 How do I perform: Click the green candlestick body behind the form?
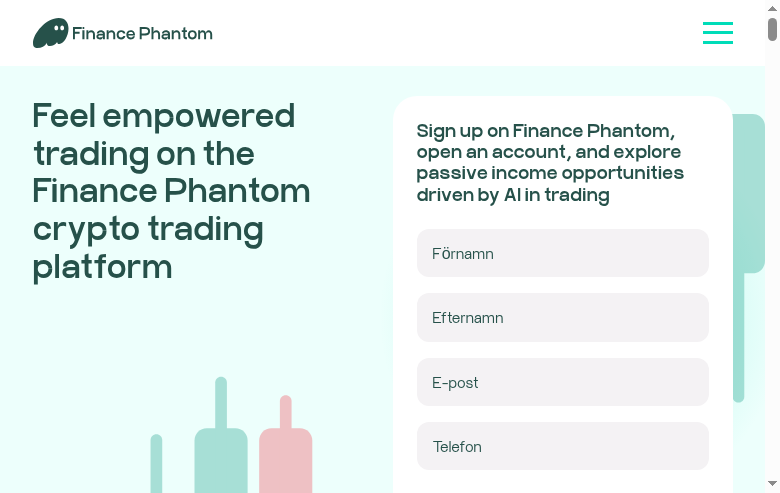(x=749, y=192)
